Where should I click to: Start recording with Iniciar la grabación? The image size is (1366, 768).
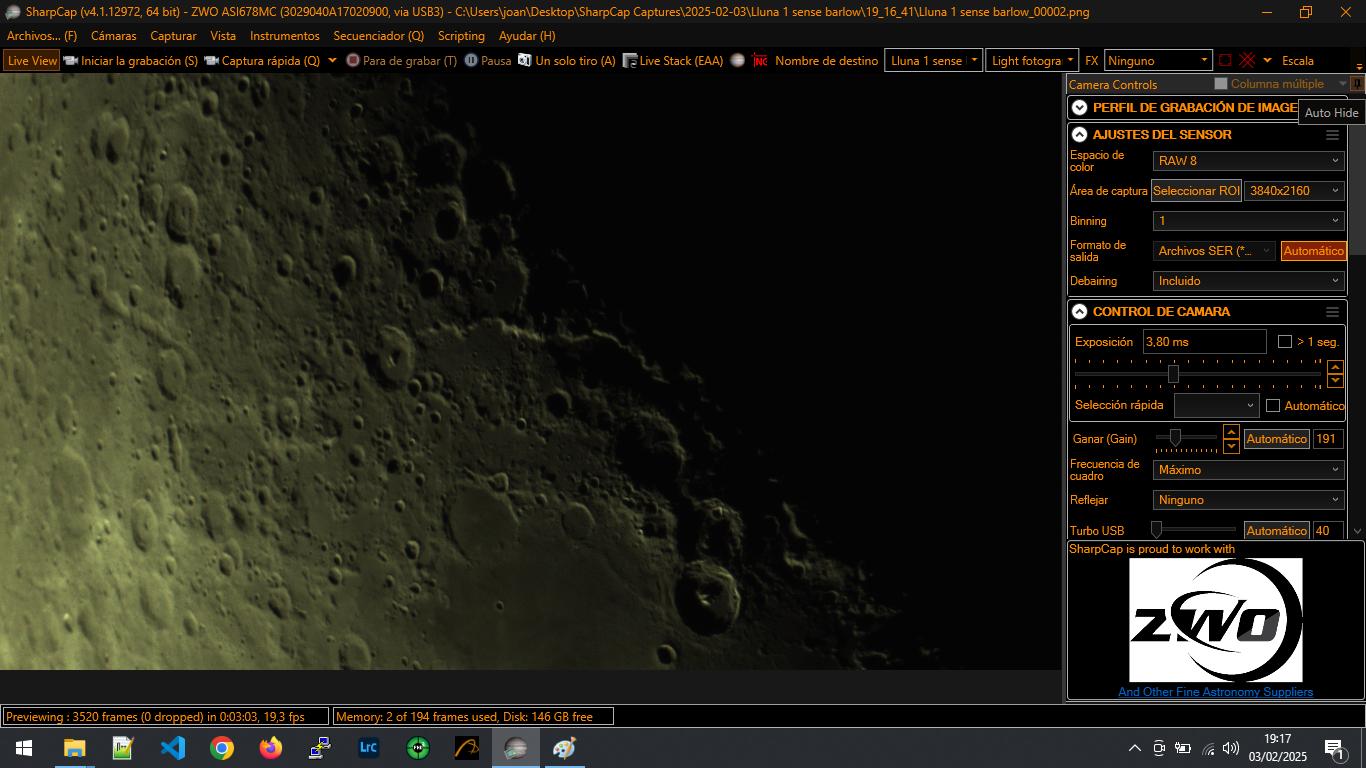click(130, 60)
